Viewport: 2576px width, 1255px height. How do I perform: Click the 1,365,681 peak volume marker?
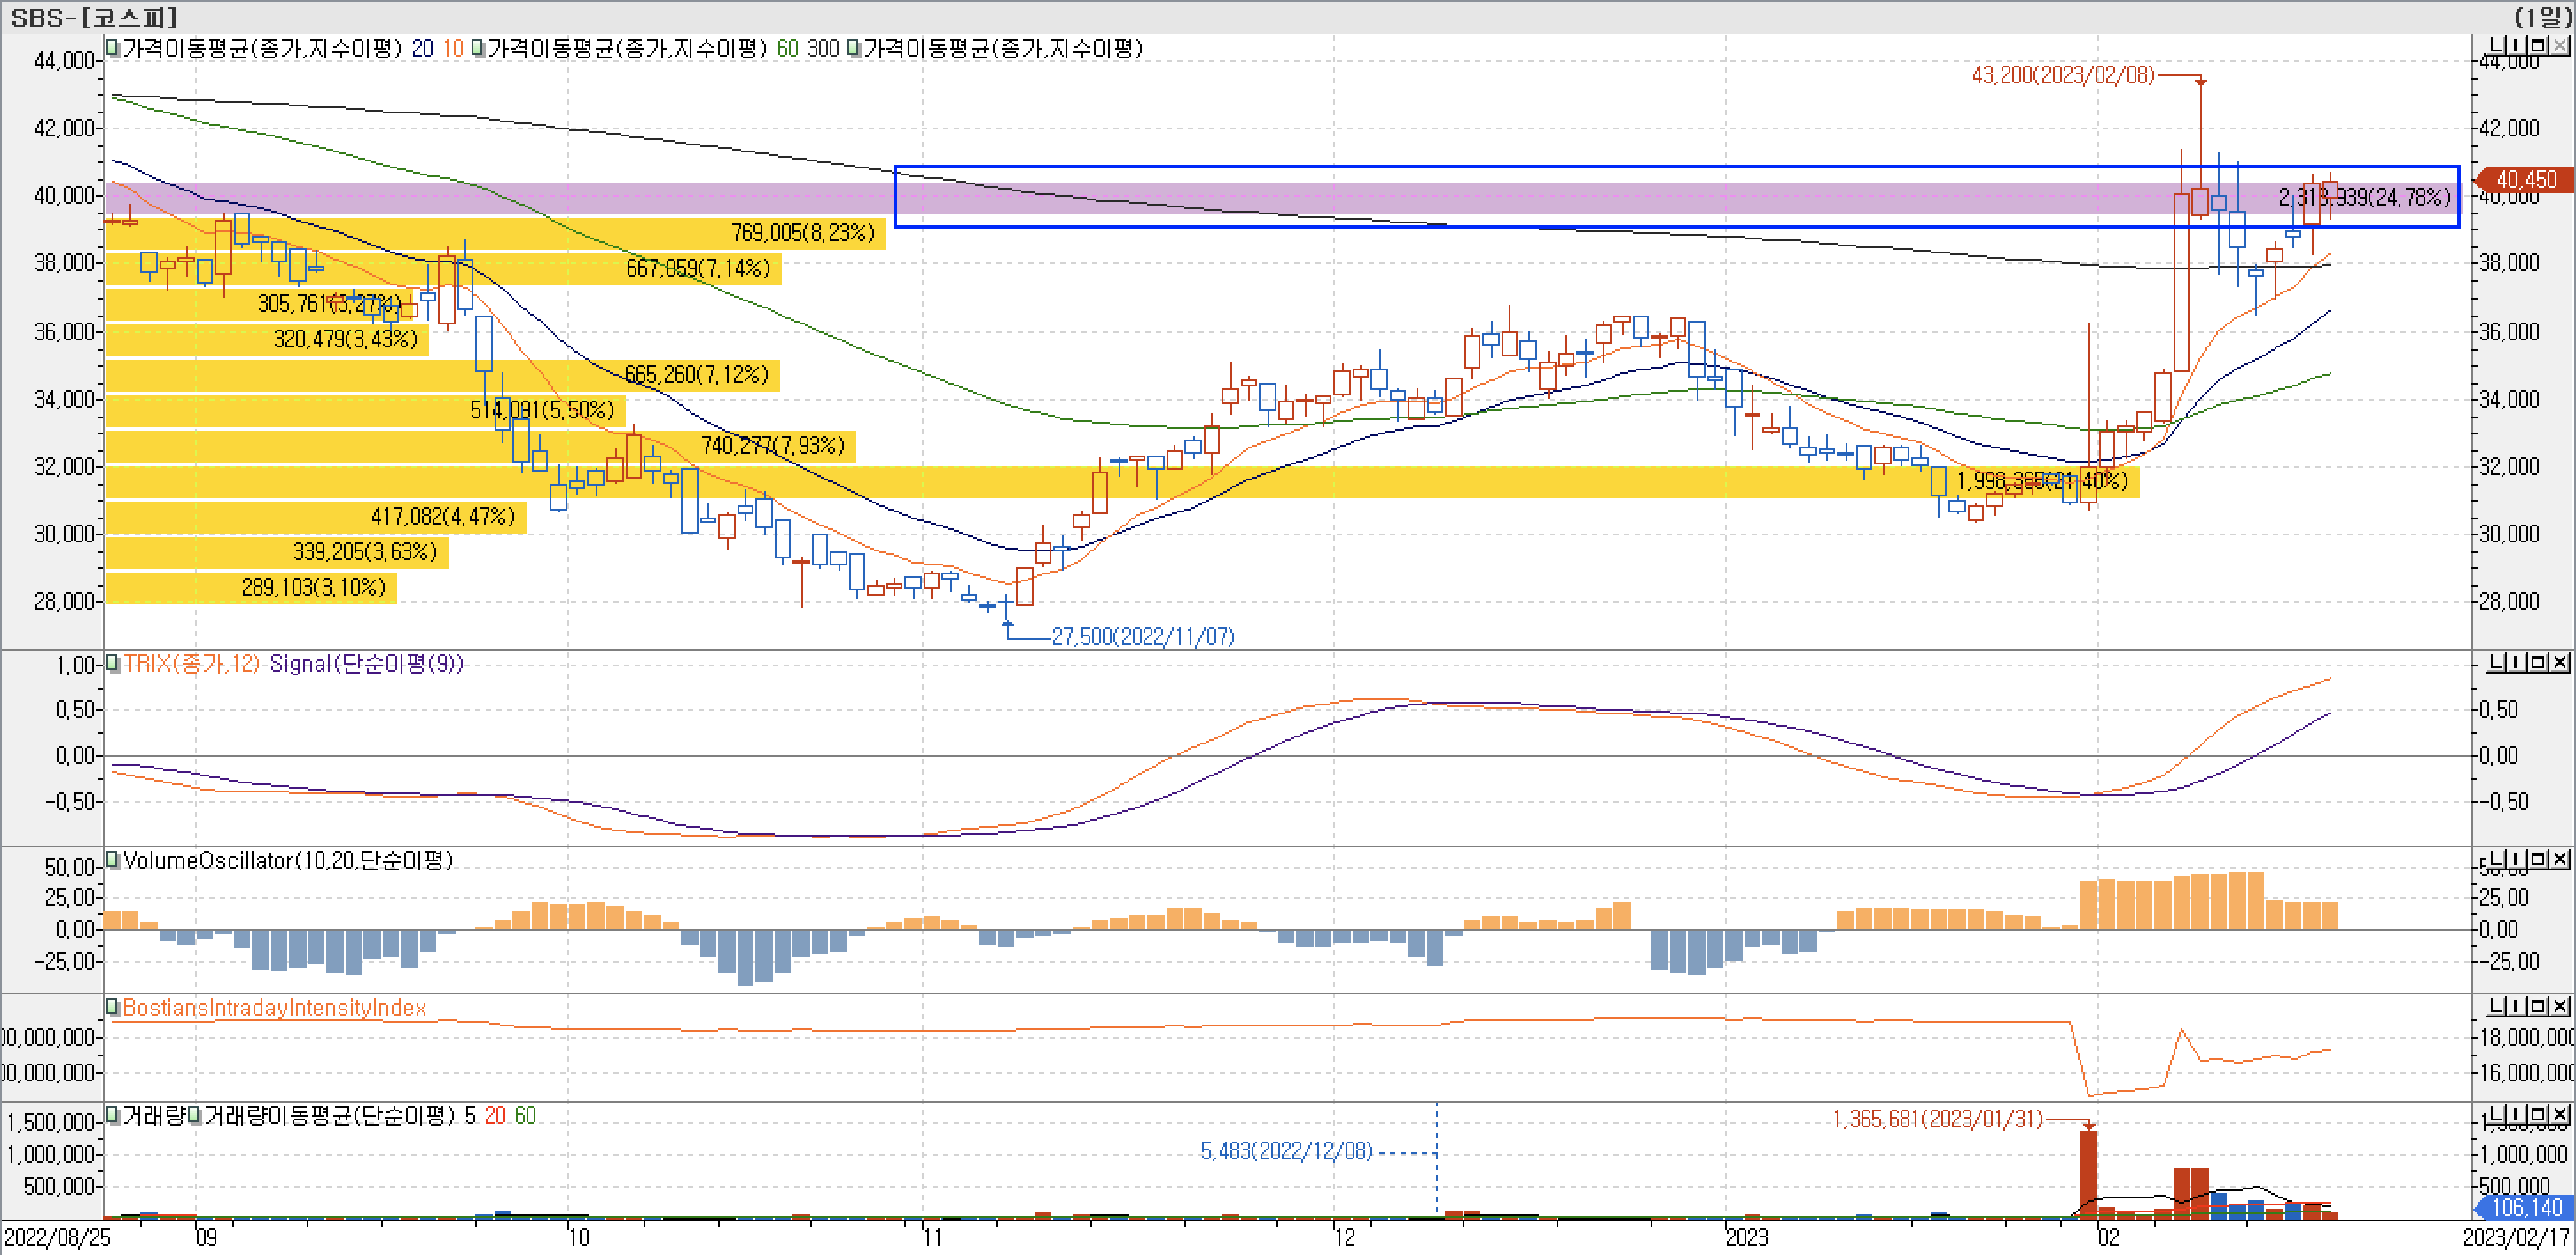point(1937,1119)
